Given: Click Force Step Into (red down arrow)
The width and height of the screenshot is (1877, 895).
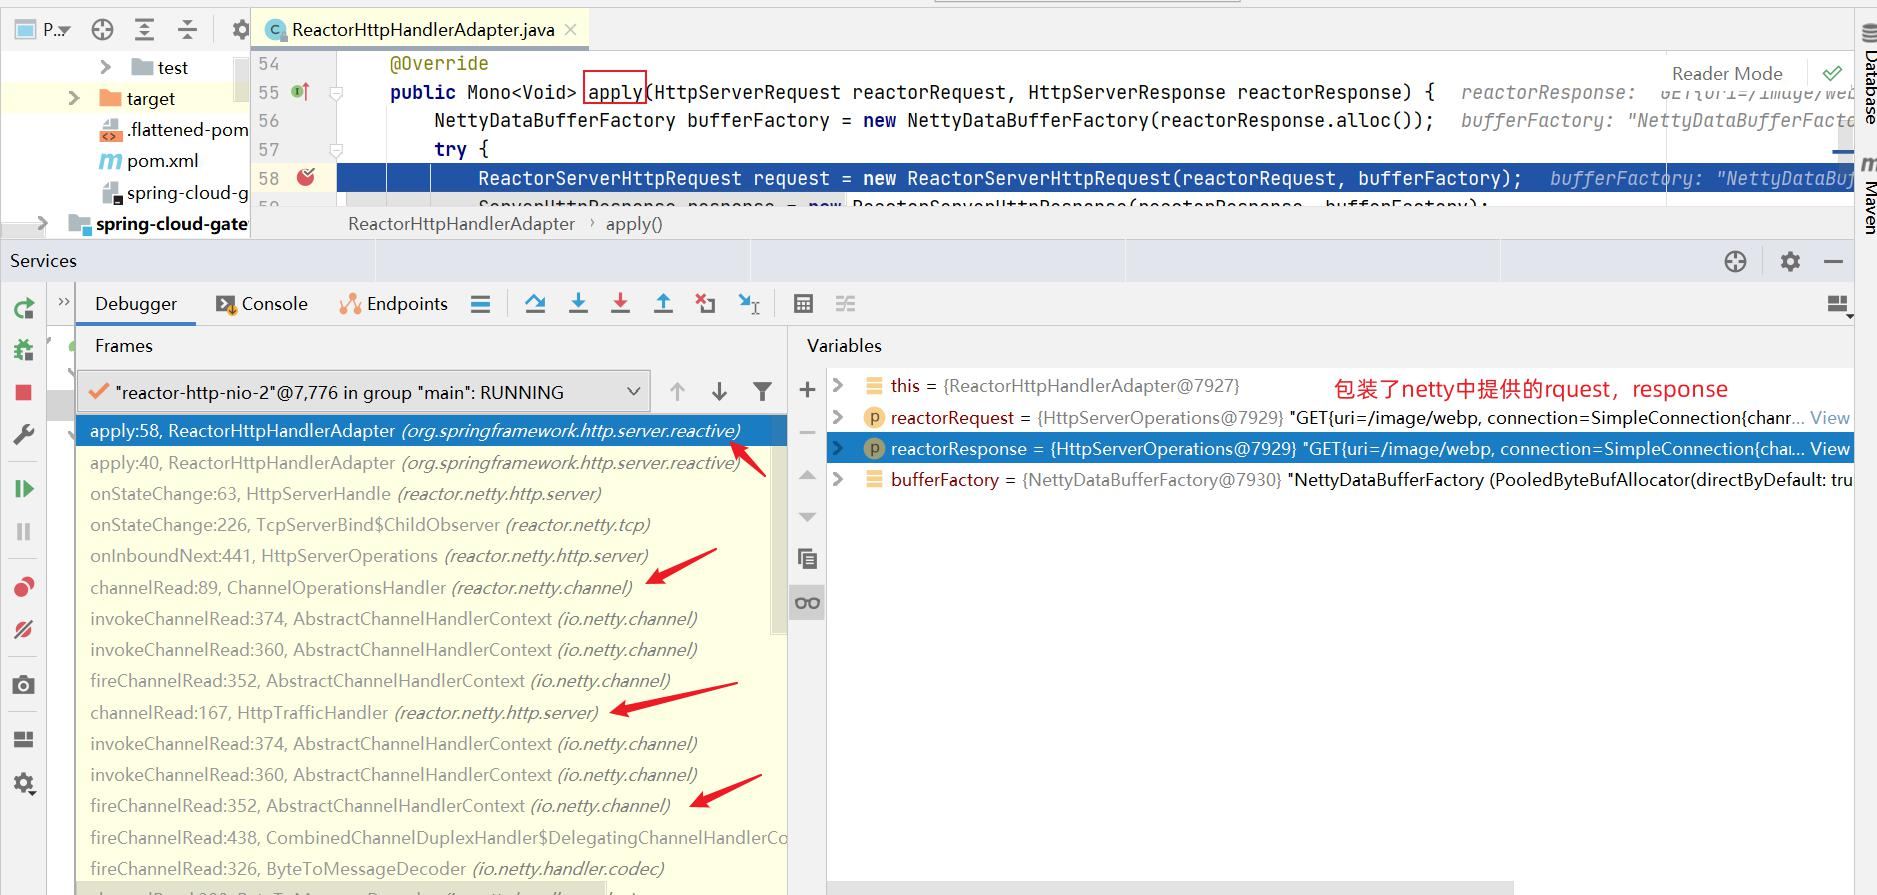Looking at the screenshot, I should [620, 304].
